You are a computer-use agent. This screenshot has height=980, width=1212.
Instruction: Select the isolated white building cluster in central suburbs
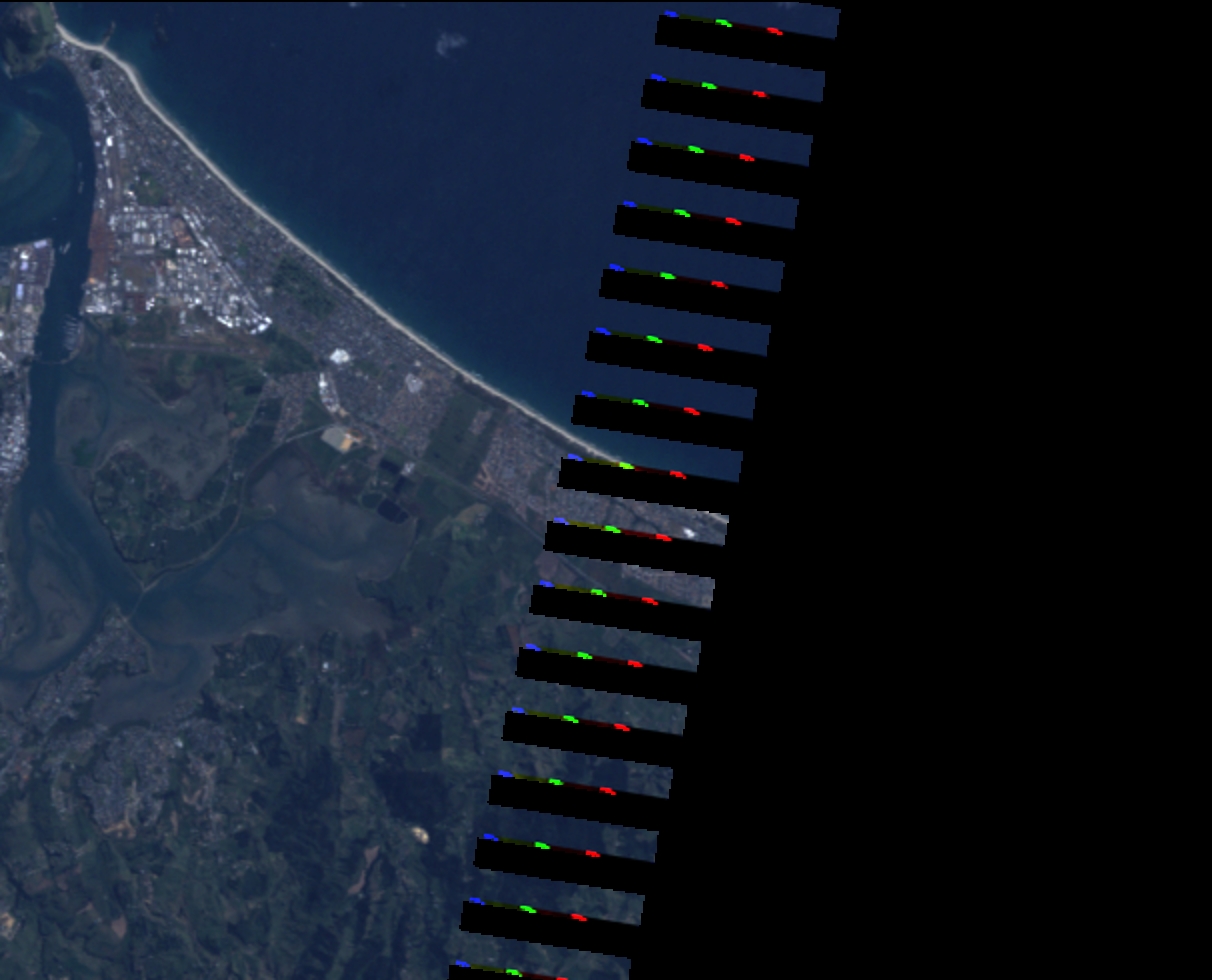[x=338, y=357]
